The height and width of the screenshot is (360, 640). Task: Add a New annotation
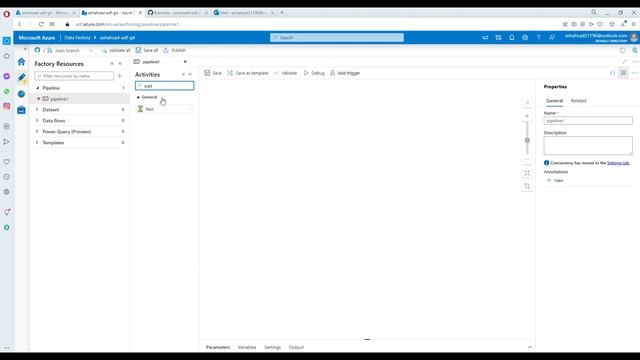[555, 180]
